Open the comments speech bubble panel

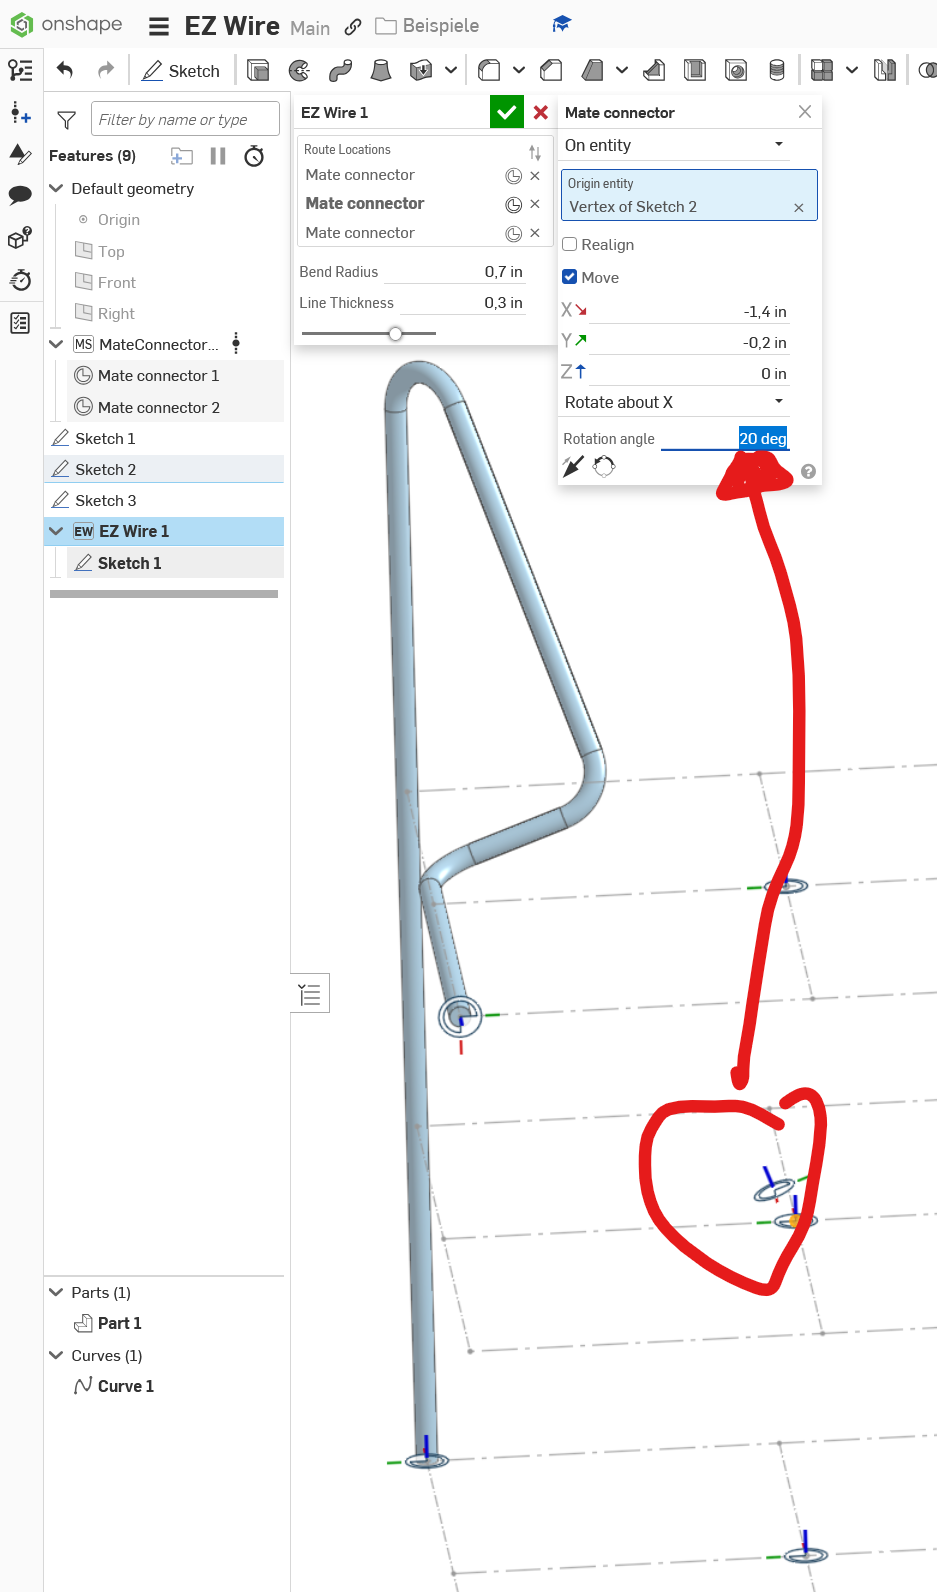coord(20,196)
